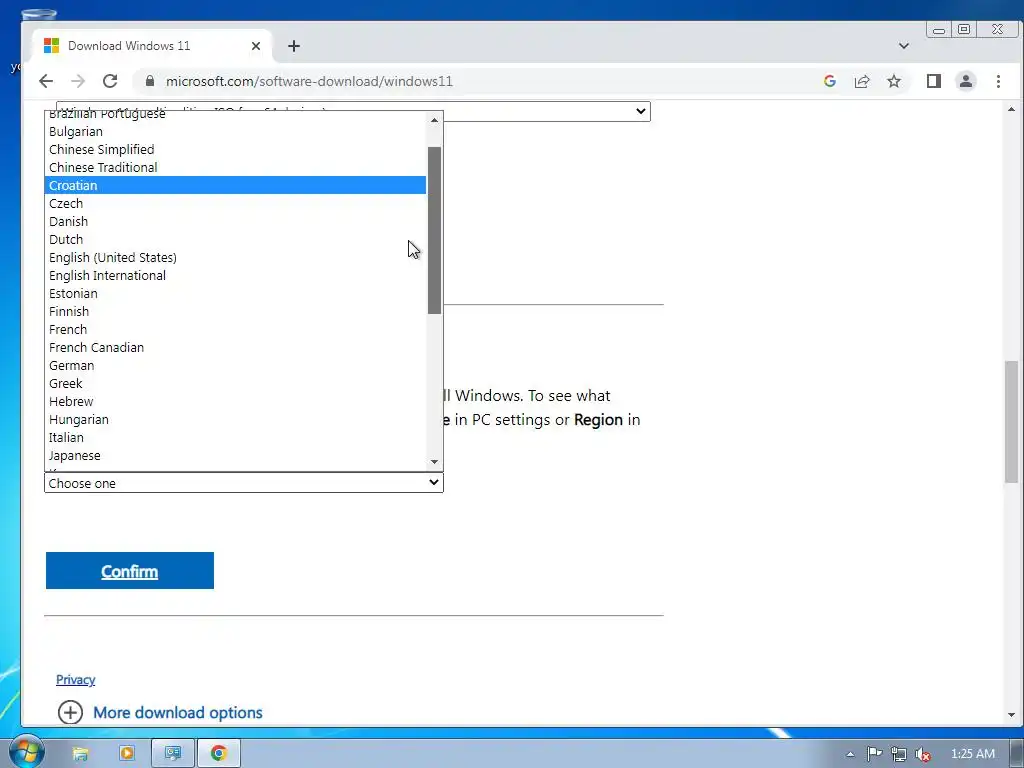Click the forward navigation arrow
1024x768 pixels.
(x=78, y=81)
